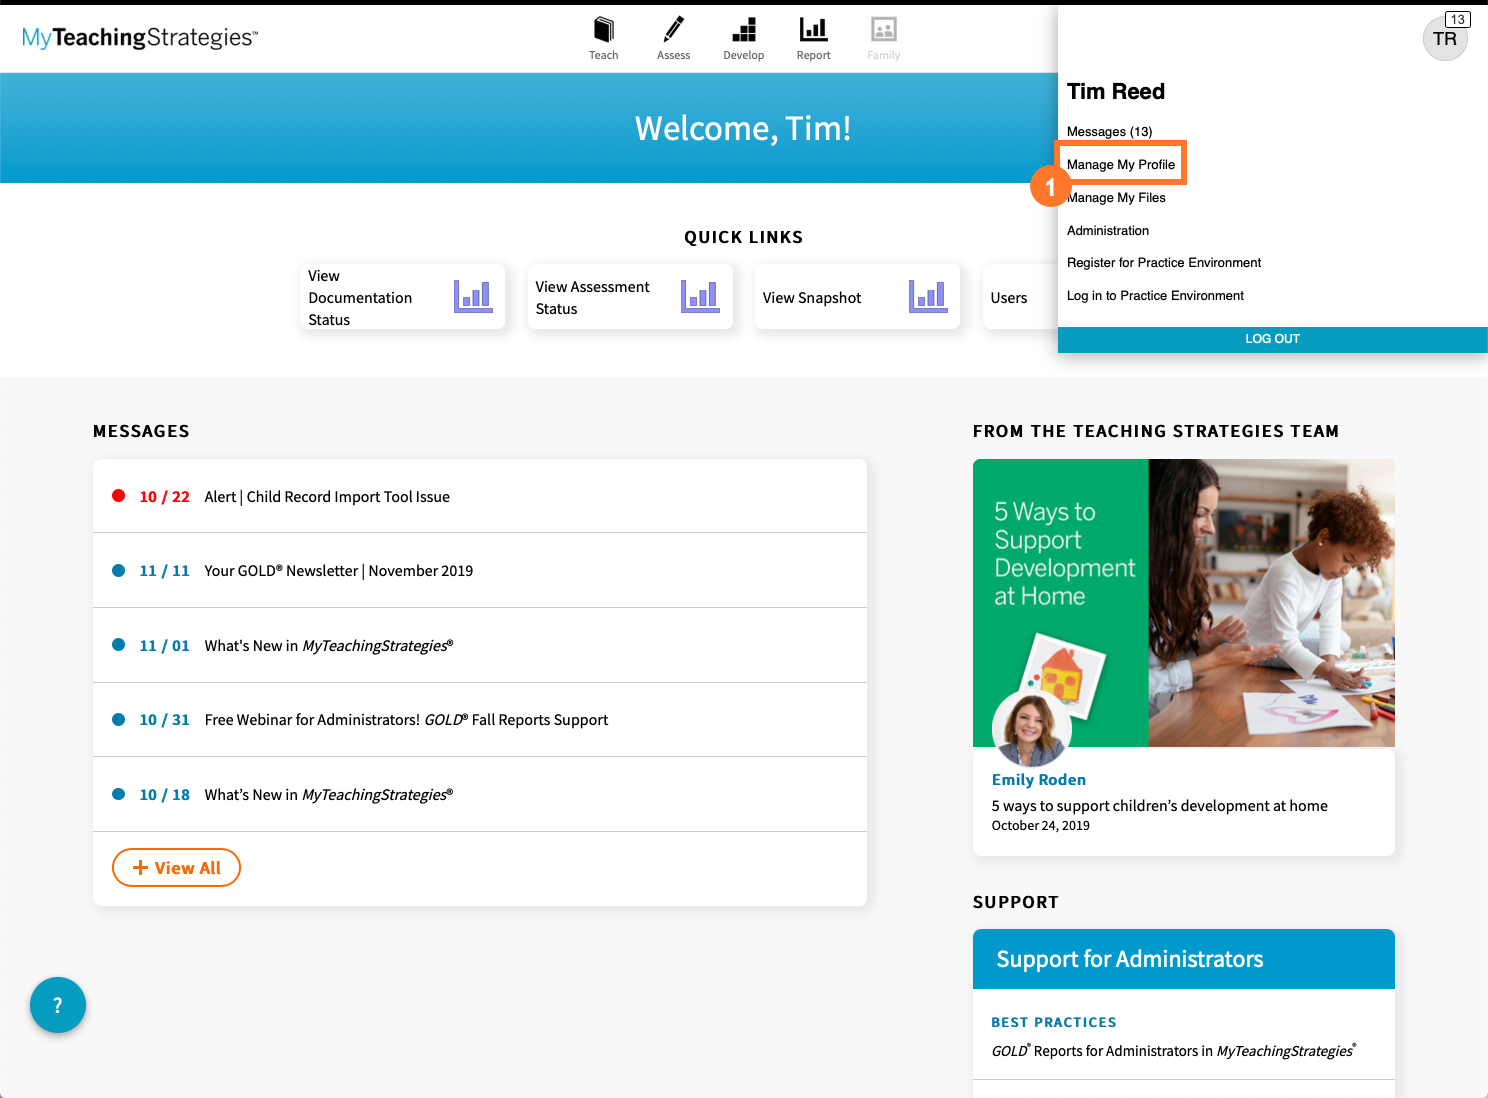
Task: Click the LOG OUT button
Action: click(1272, 339)
